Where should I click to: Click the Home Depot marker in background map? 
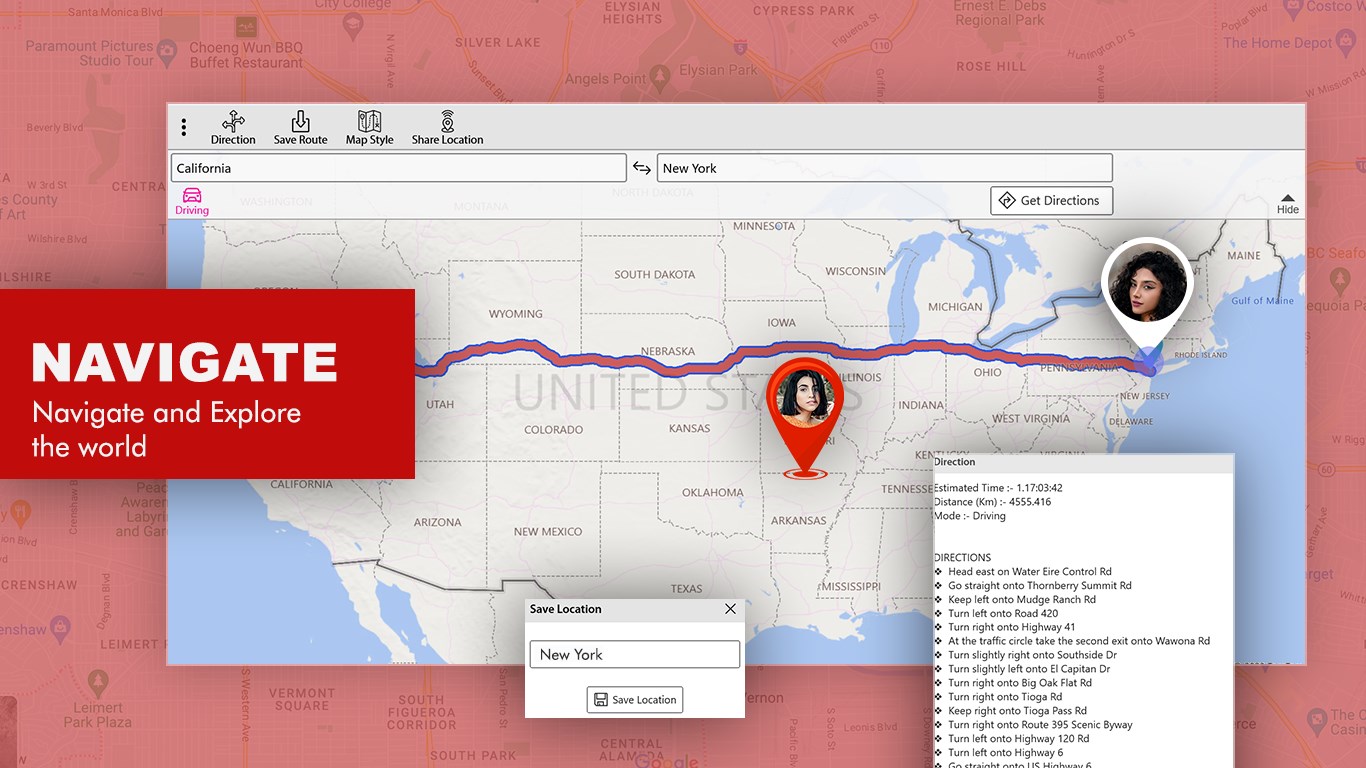(1345, 42)
